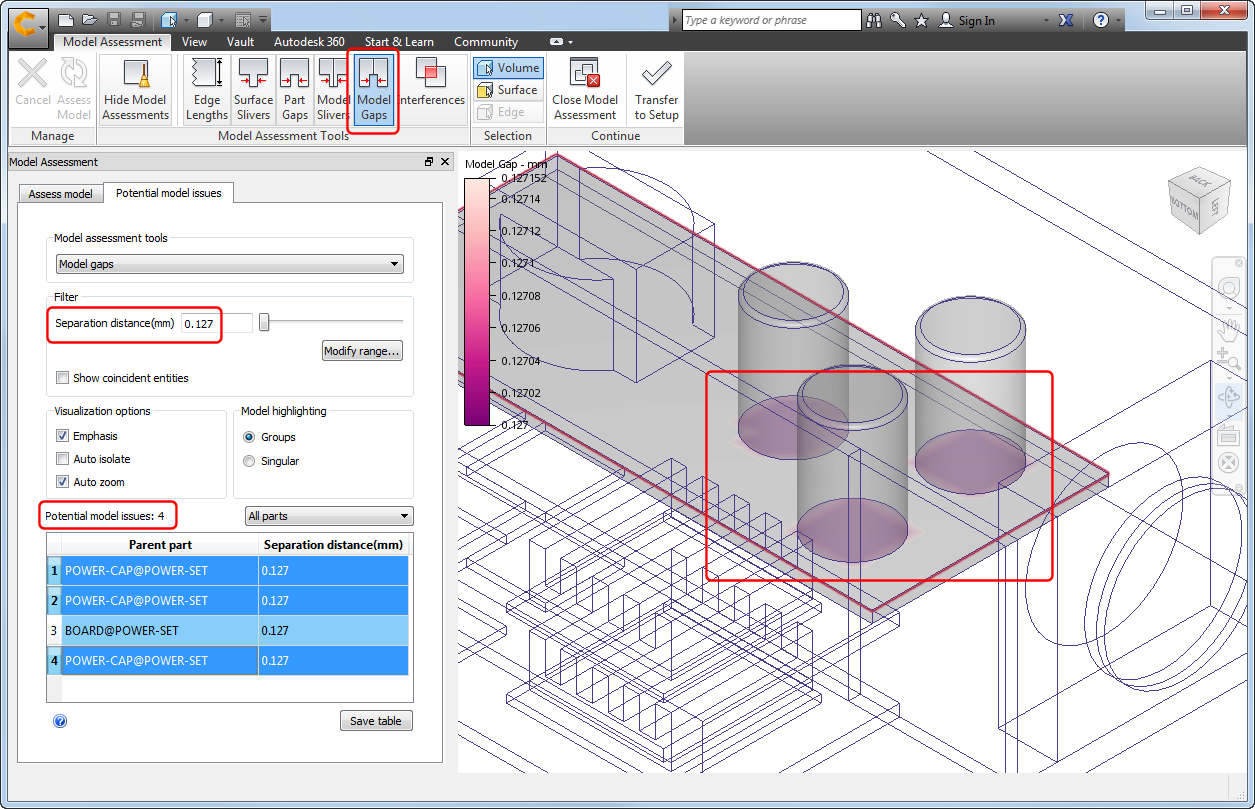Open the Start & Learn ribbon tab
This screenshot has height=809, width=1255.
click(x=399, y=42)
